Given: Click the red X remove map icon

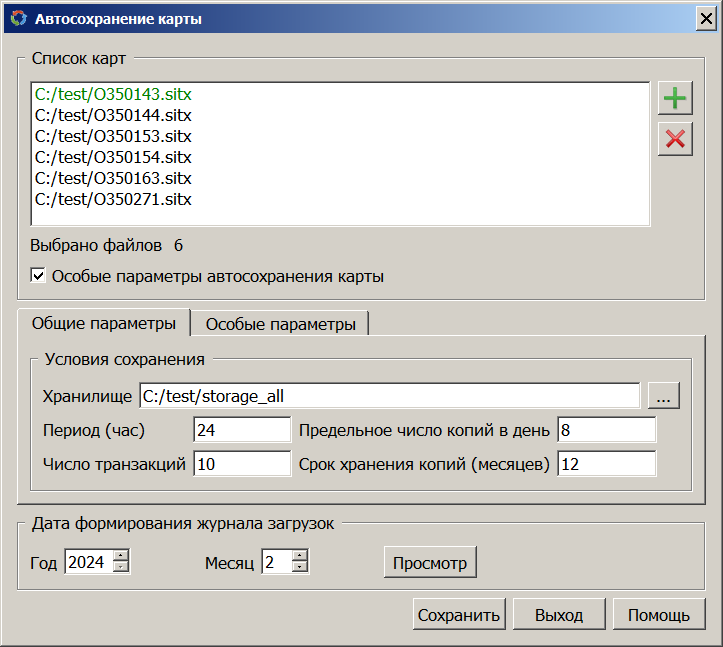Looking at the screenshot, I should [676, 139].
